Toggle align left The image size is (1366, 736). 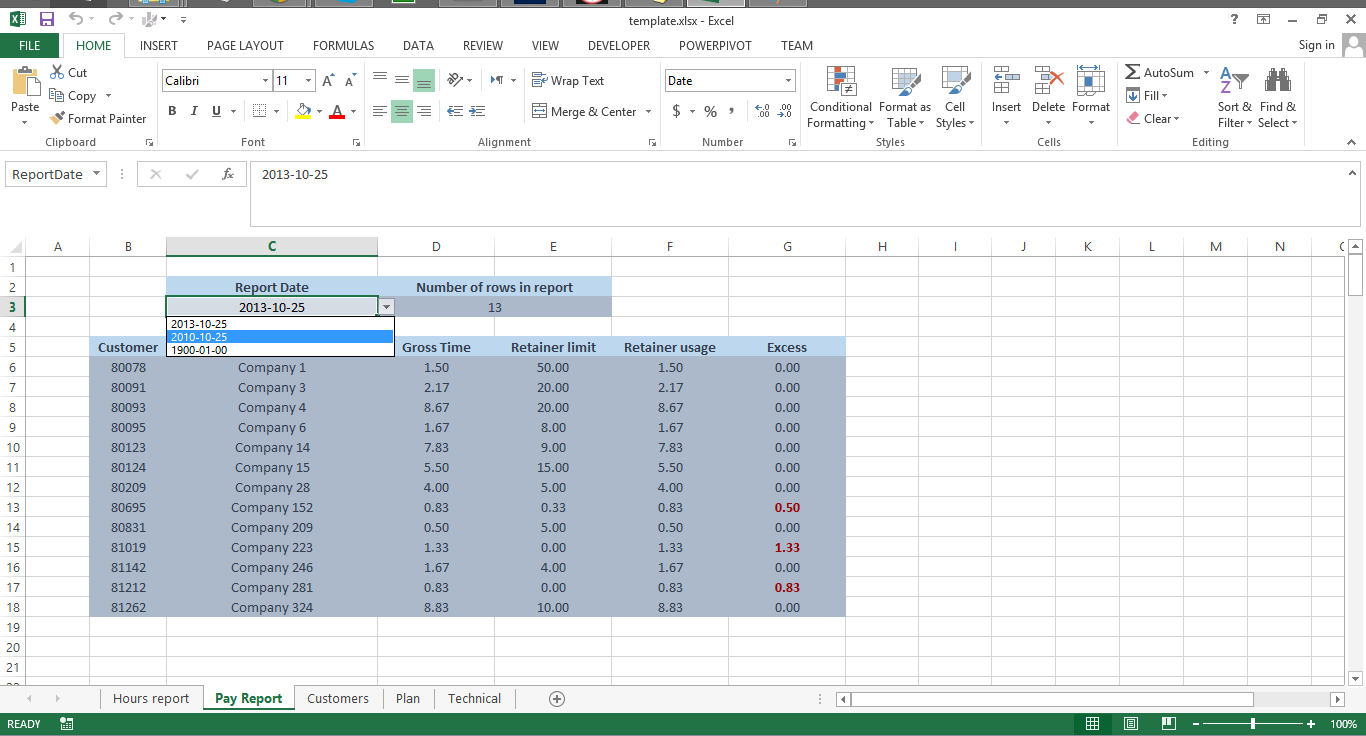[x=380, y=111]
